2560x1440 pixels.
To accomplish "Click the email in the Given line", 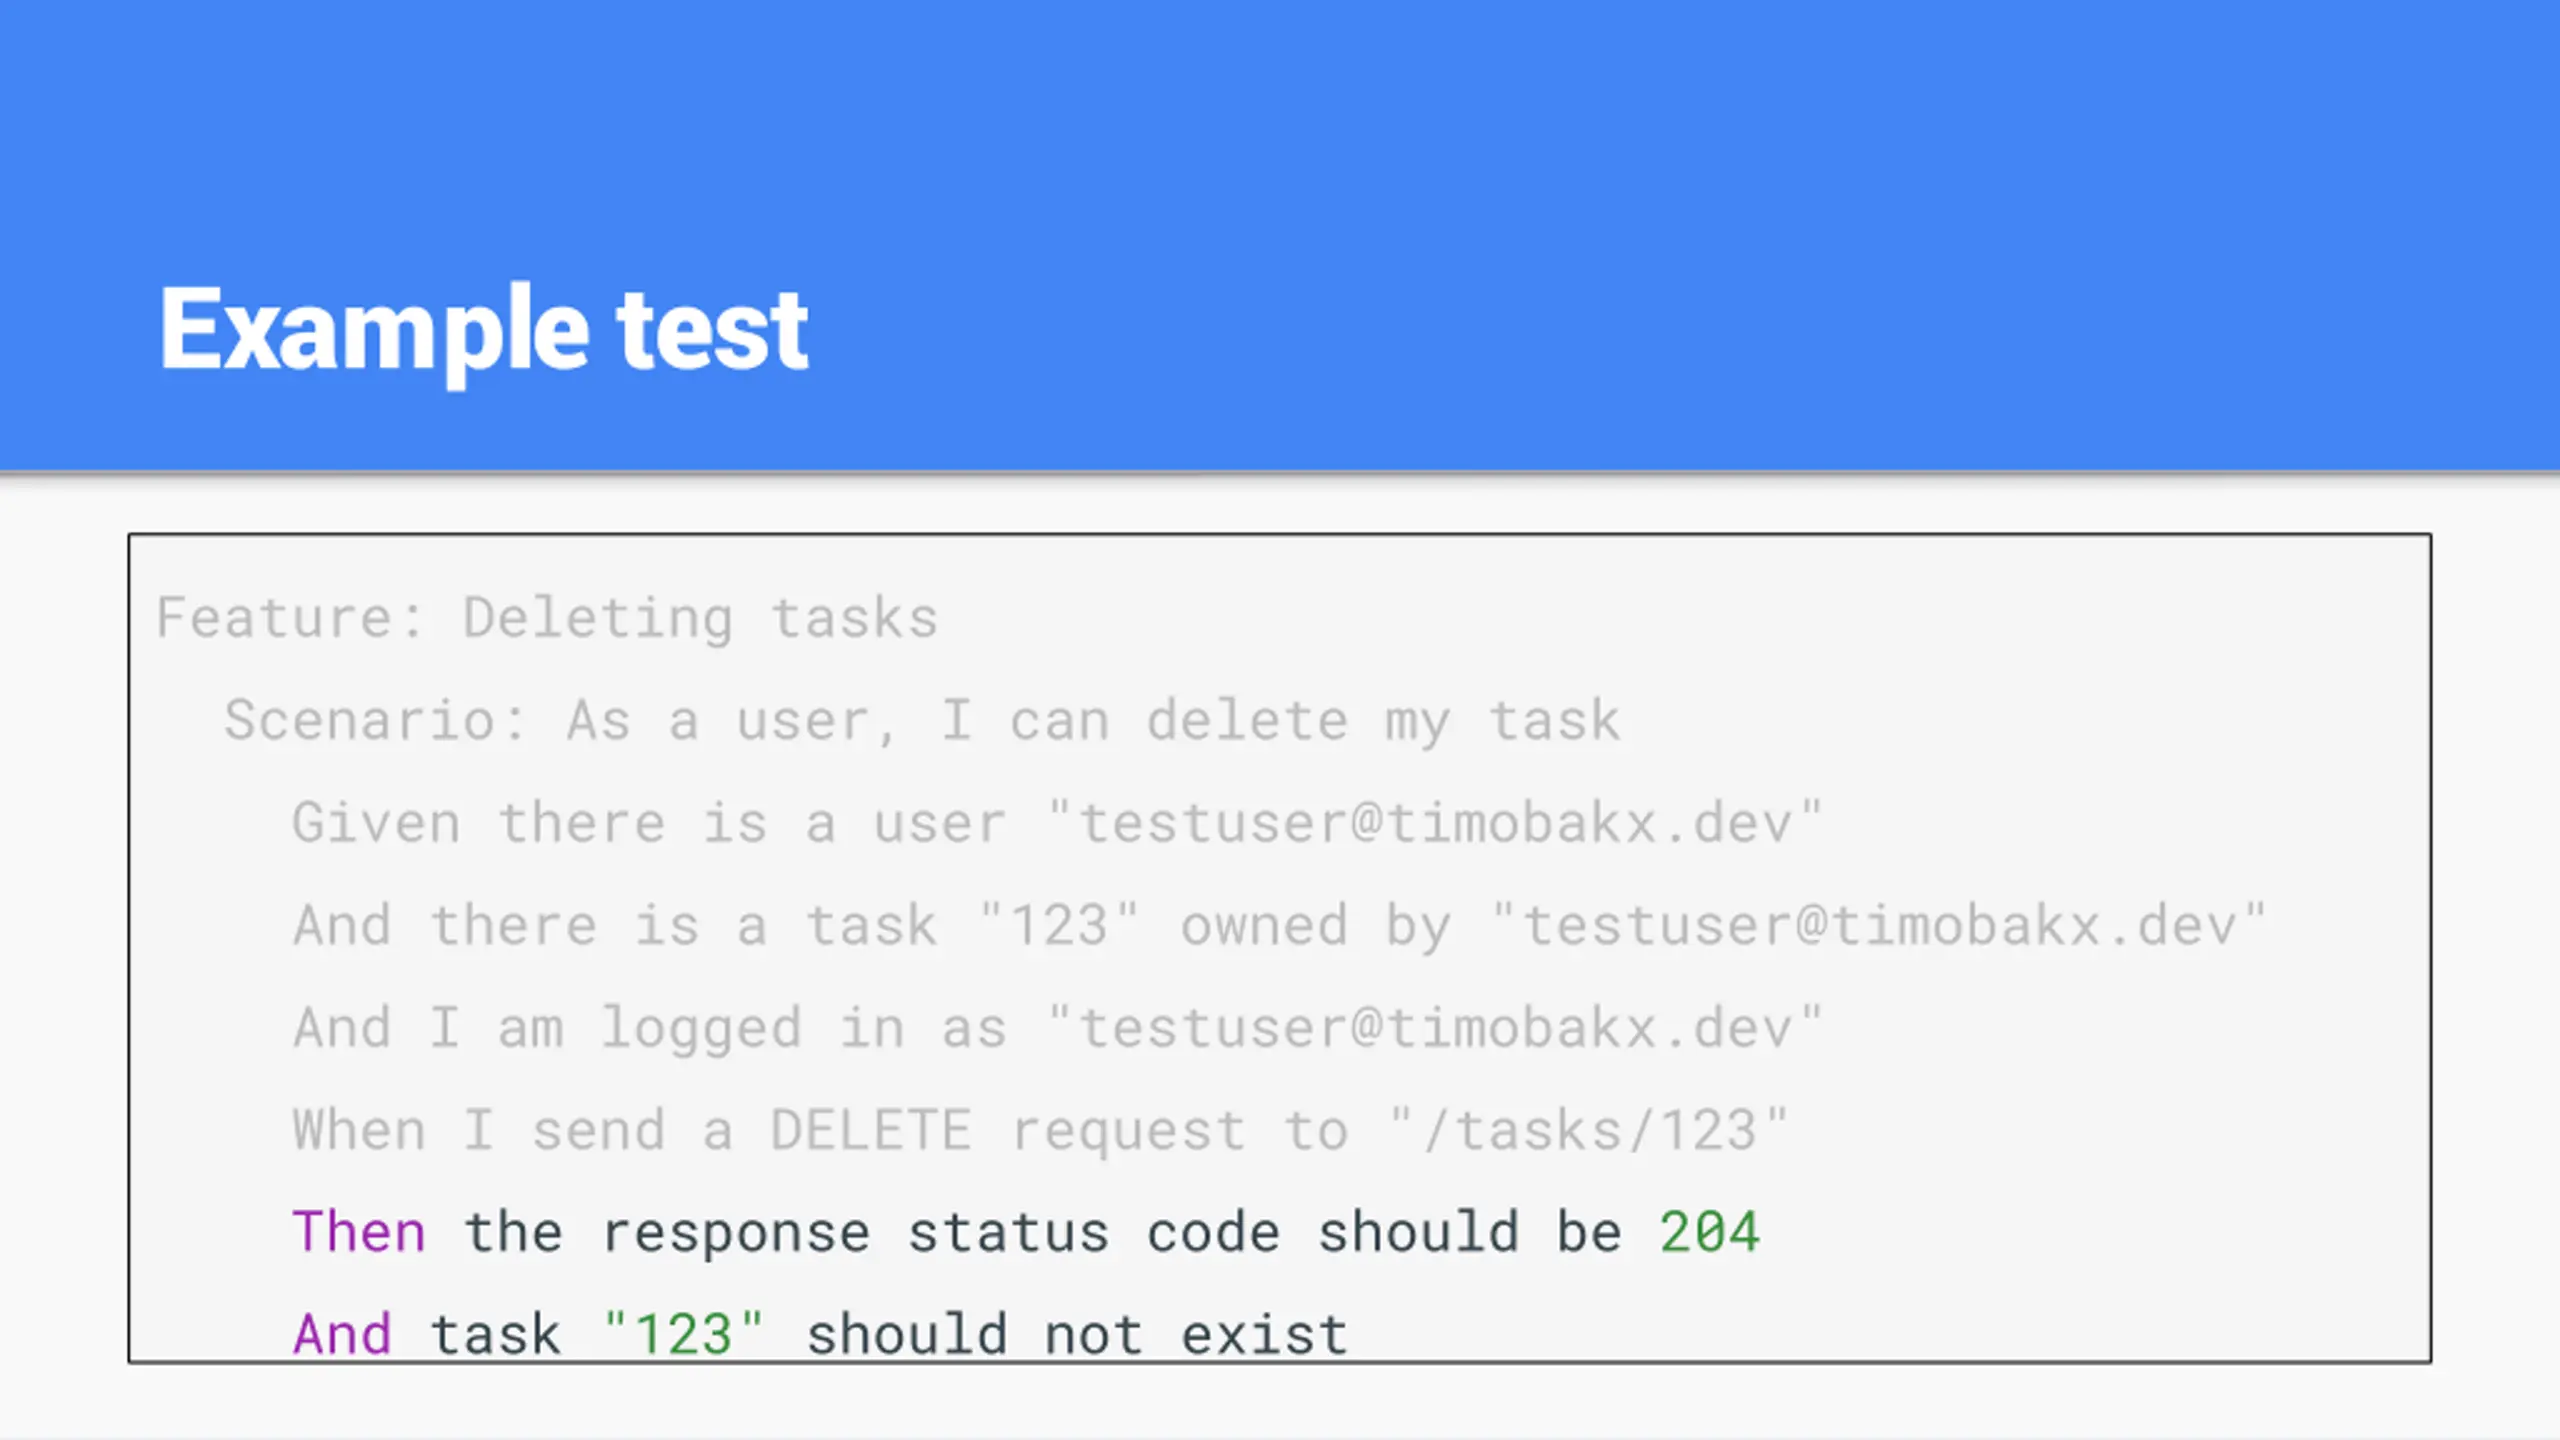I will pyautogui.click(x=1436, y=823).
